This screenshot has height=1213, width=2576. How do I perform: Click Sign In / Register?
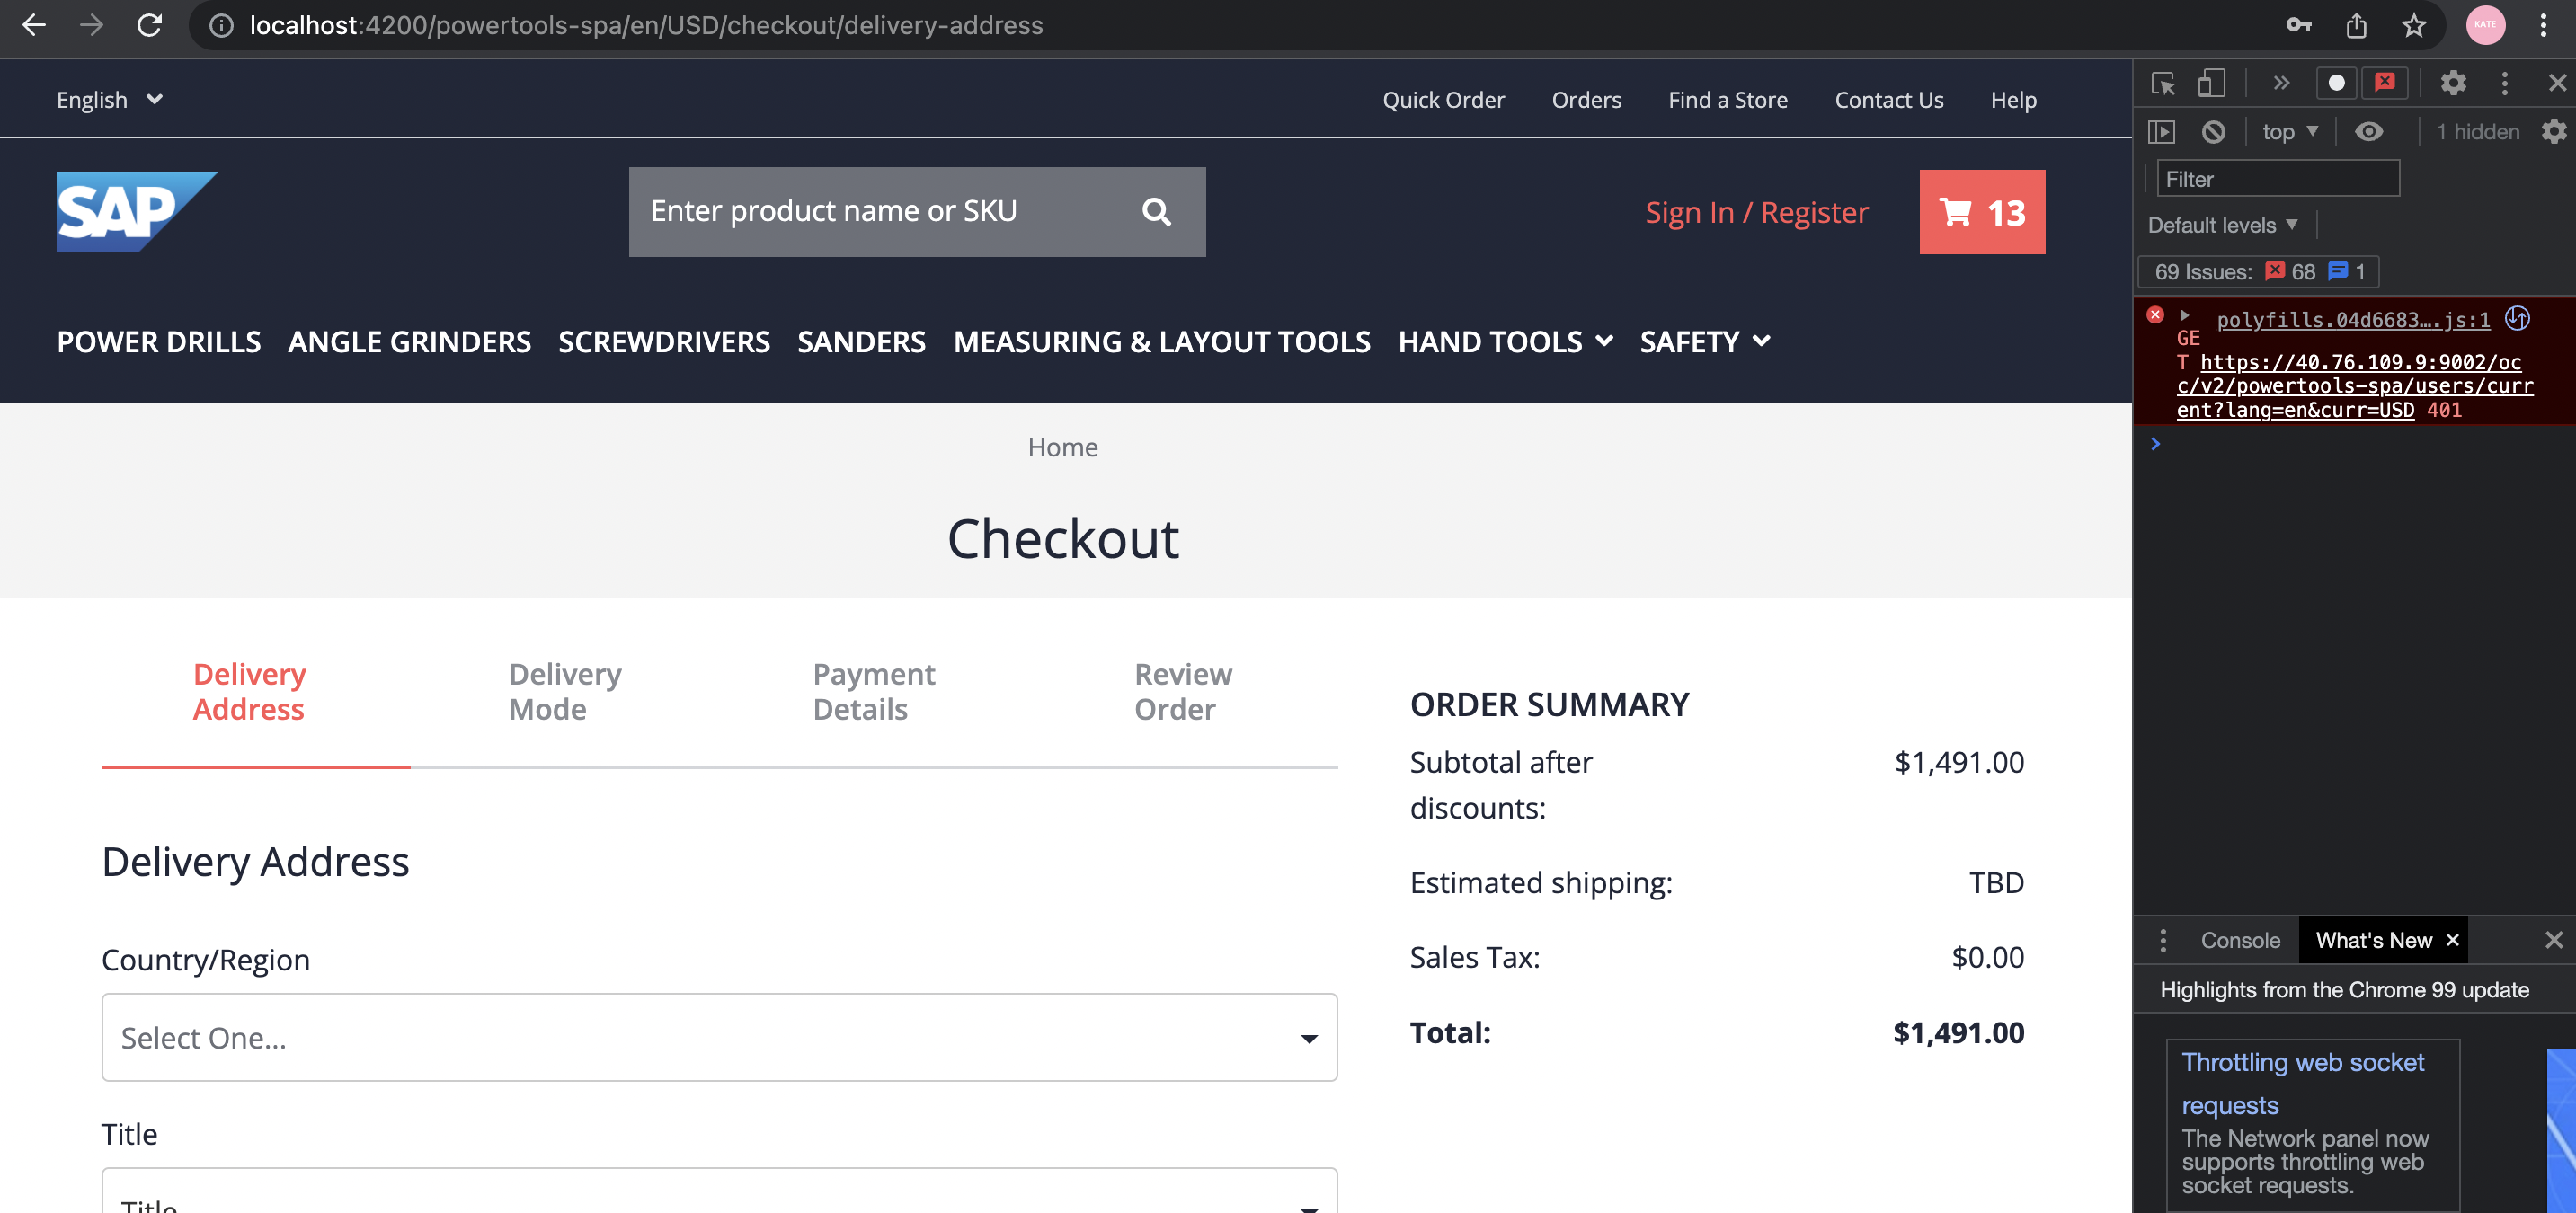pyautogui.click(x=1756, y=212)
